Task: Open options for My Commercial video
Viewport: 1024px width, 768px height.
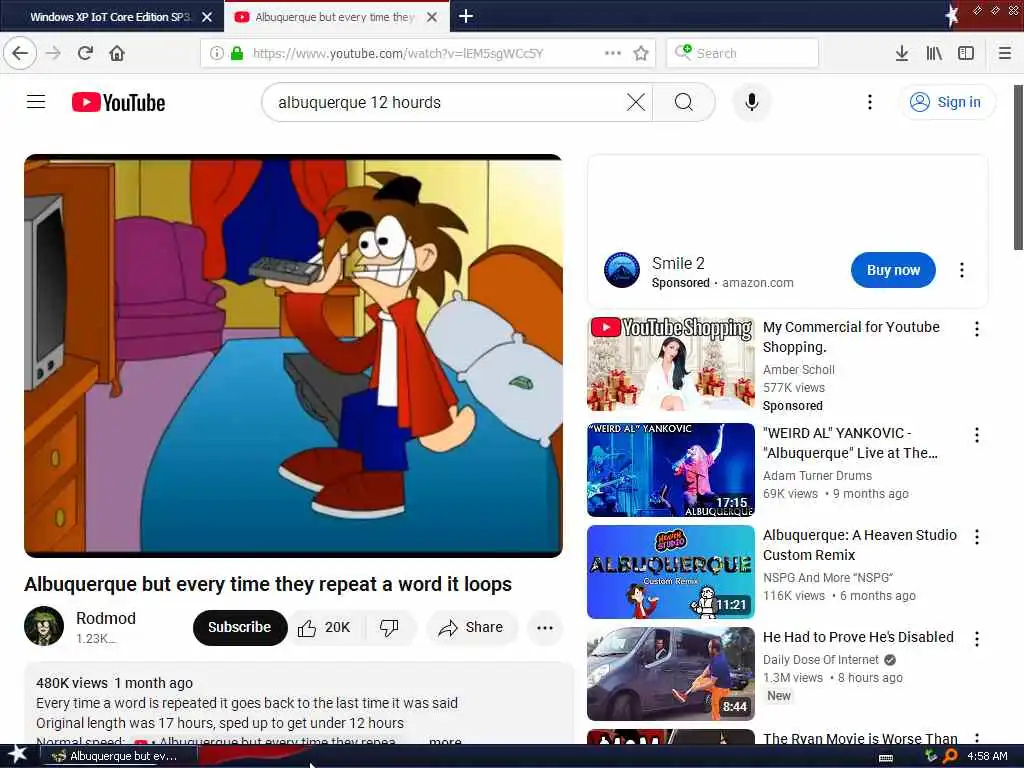Action: click(x=977, y=328)
